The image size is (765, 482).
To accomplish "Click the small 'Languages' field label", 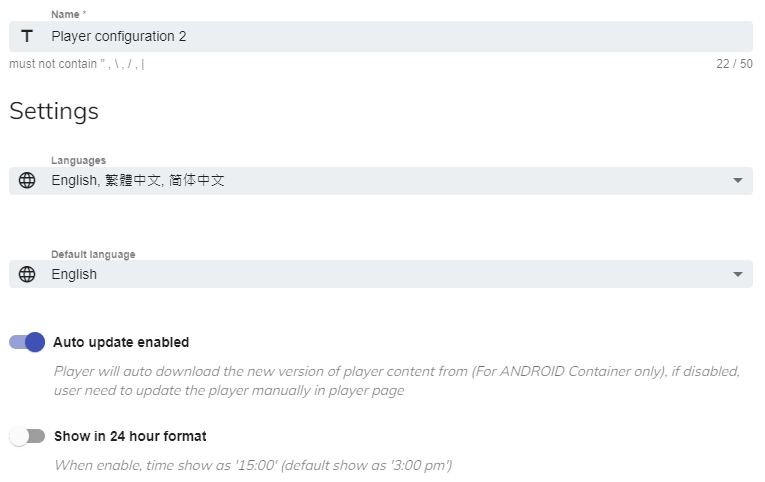I will click(x=78, y=160).
